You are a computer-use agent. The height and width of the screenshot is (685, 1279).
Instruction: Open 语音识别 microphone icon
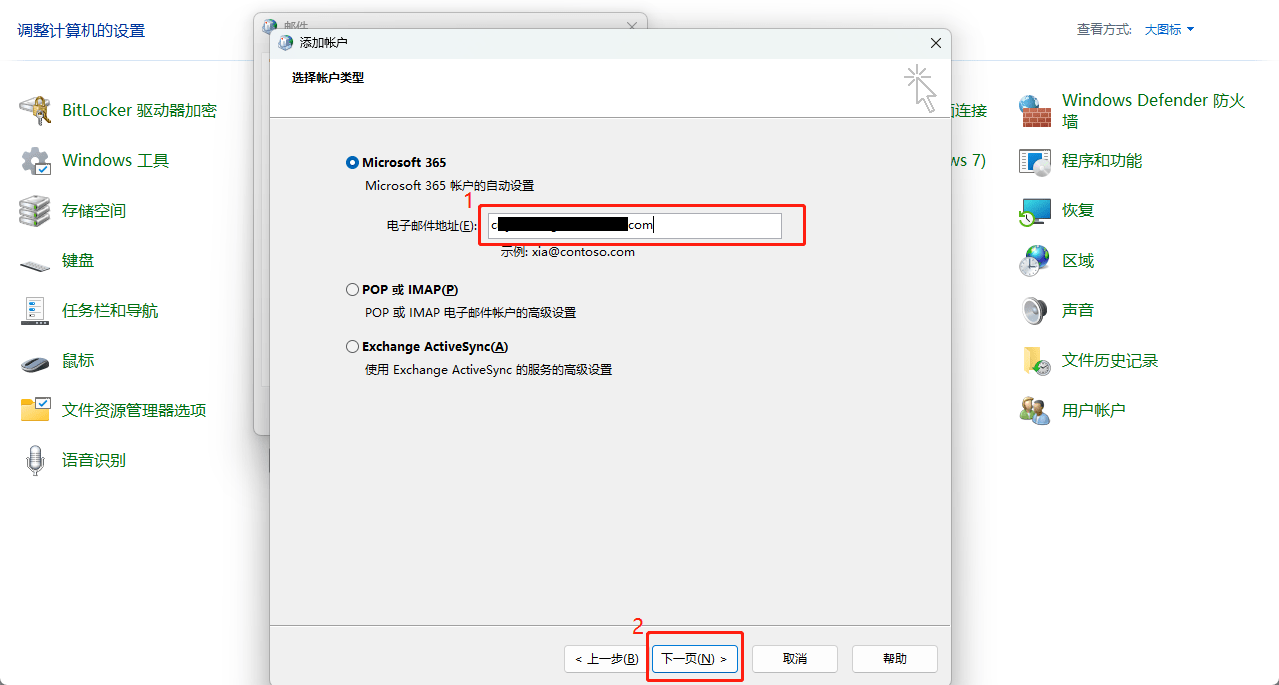(x=36, y=461)
